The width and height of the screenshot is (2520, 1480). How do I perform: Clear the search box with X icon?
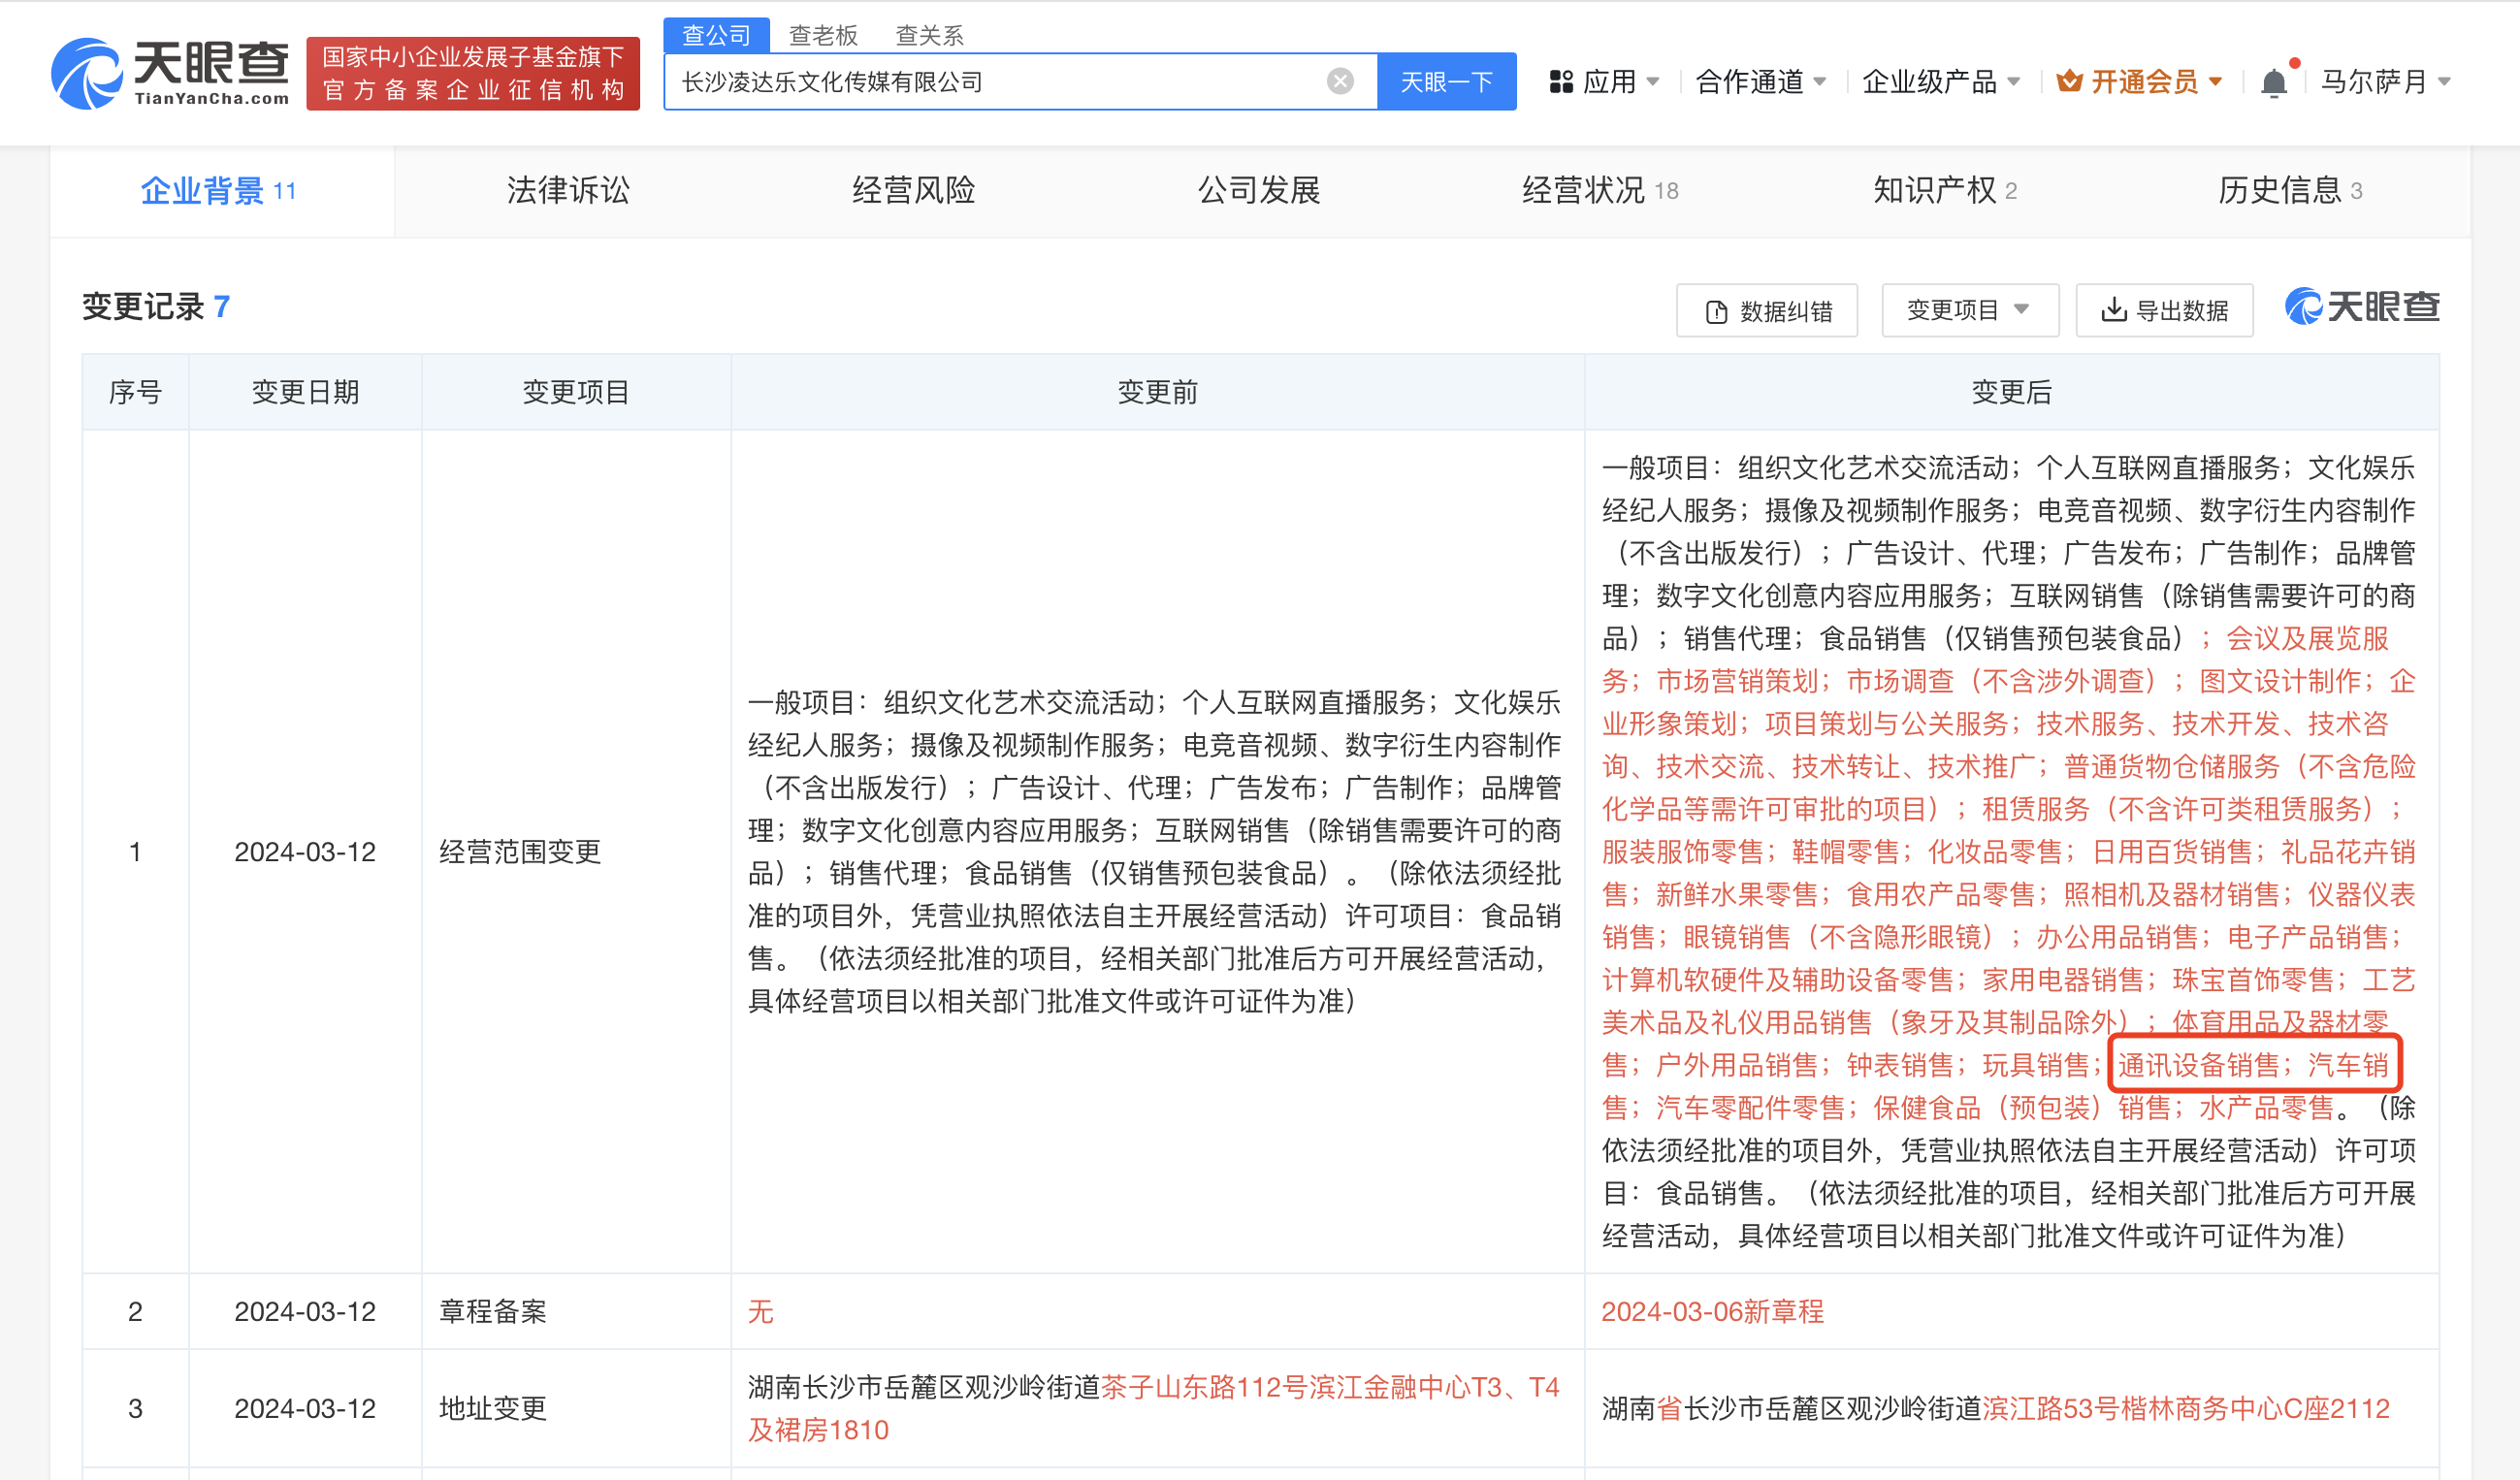pos(1340,81)
